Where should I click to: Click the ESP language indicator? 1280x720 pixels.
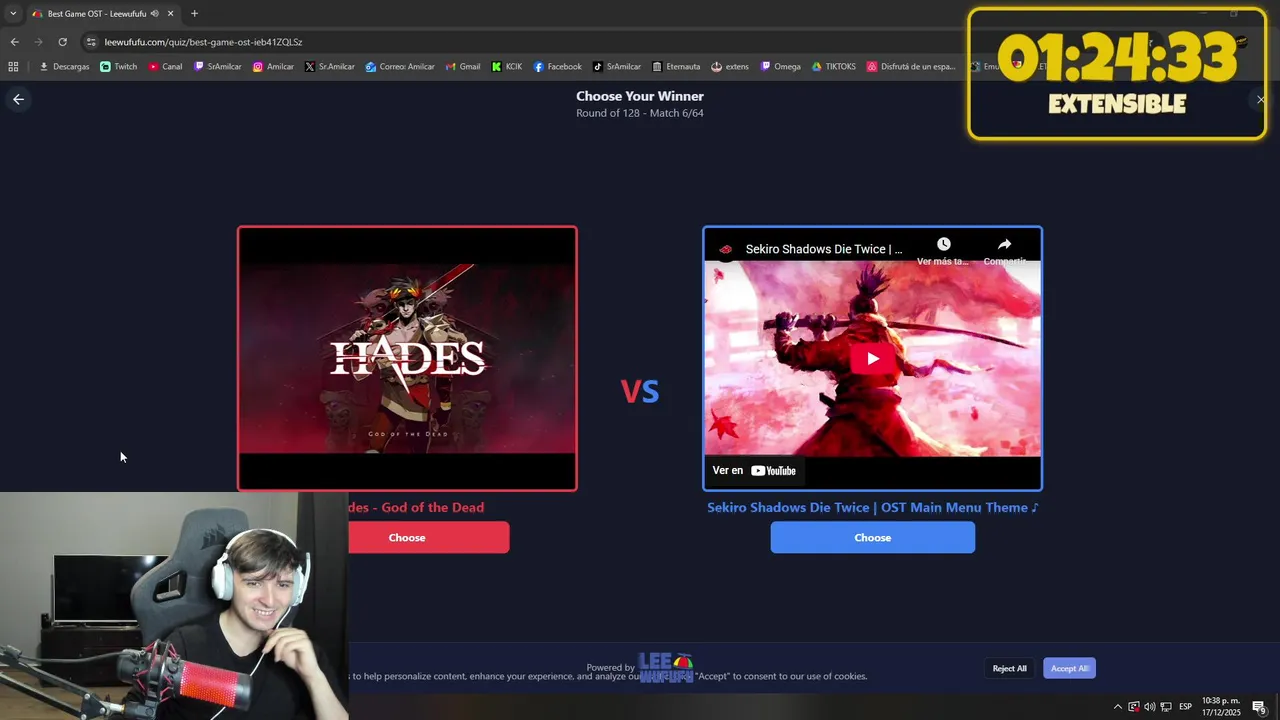(1186, 707)
